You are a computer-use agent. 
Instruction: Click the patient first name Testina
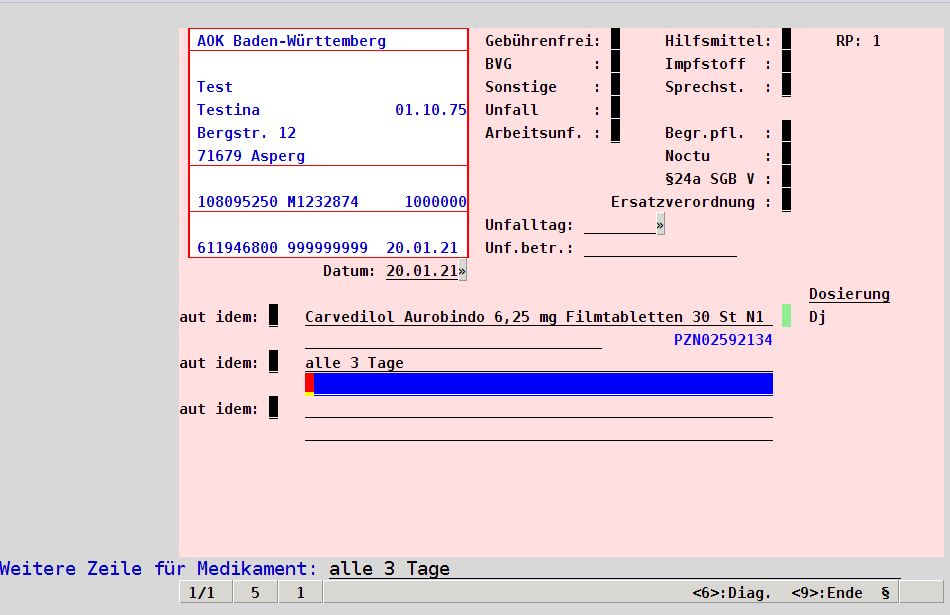(228, 110)
